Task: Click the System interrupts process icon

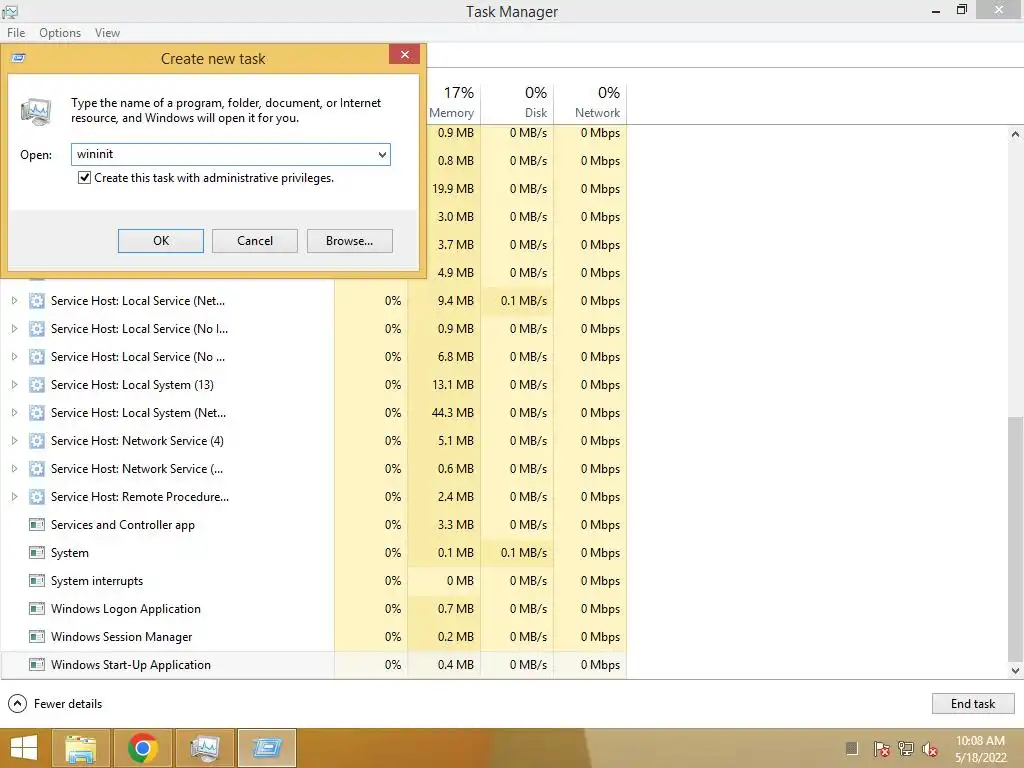Action: [37, 581]
